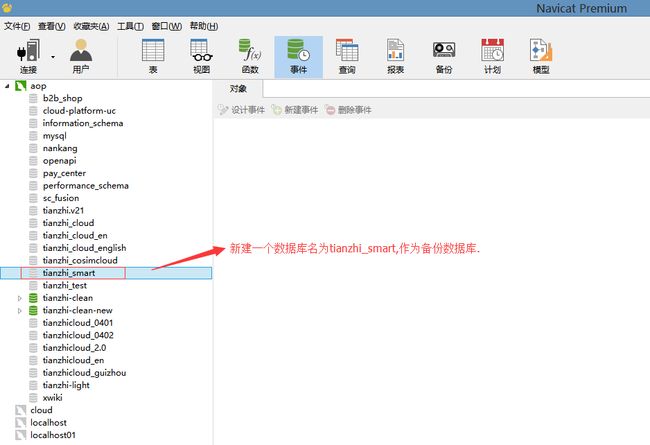The width and height of the screenshot is (650, 445).
Task: Select the tianzhicloud_0401 database
Action: click(x=78, y=323)
